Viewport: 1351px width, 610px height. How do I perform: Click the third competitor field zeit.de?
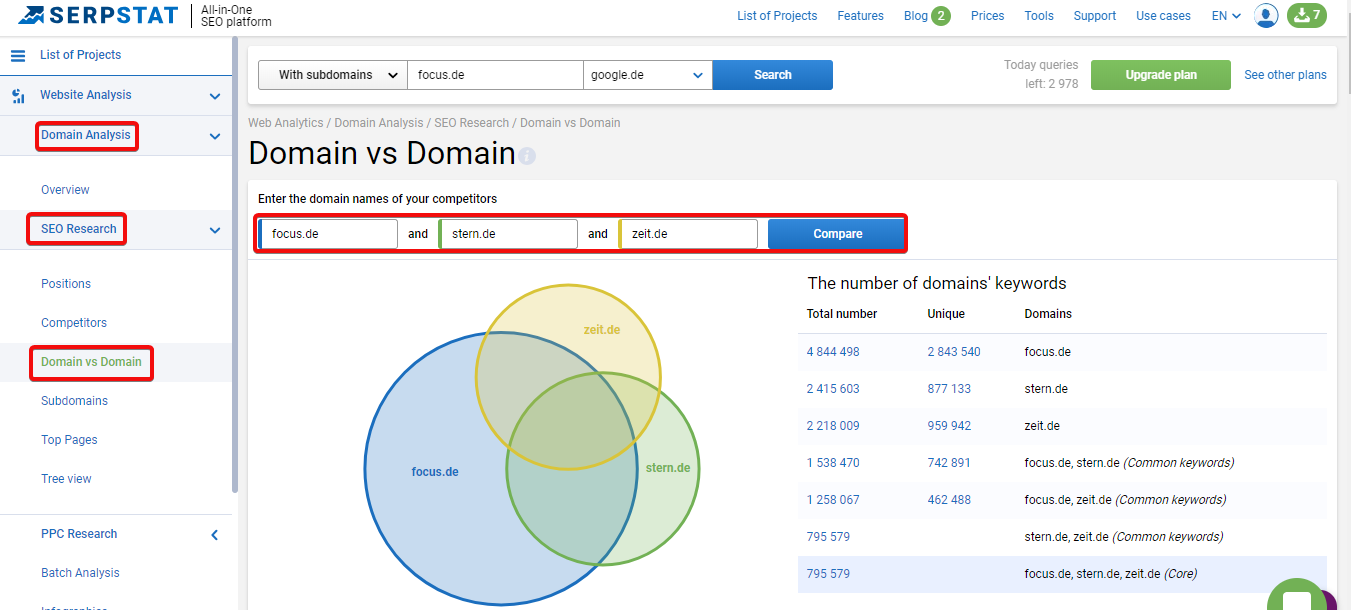(688, 234)
